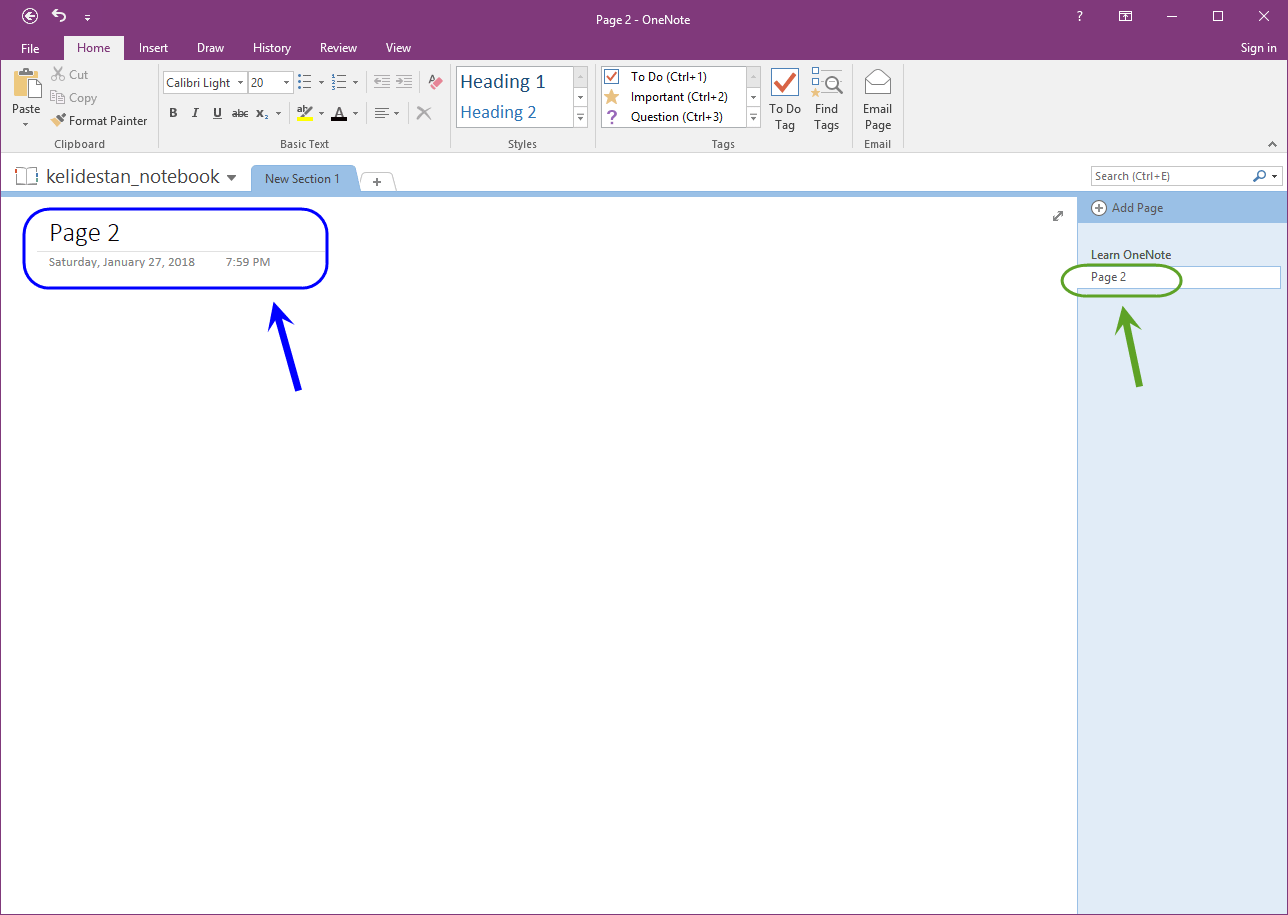The width and height of the screenshot is (1288, 915).
Task: Click the Email Page button
Action: click(877, 100)
